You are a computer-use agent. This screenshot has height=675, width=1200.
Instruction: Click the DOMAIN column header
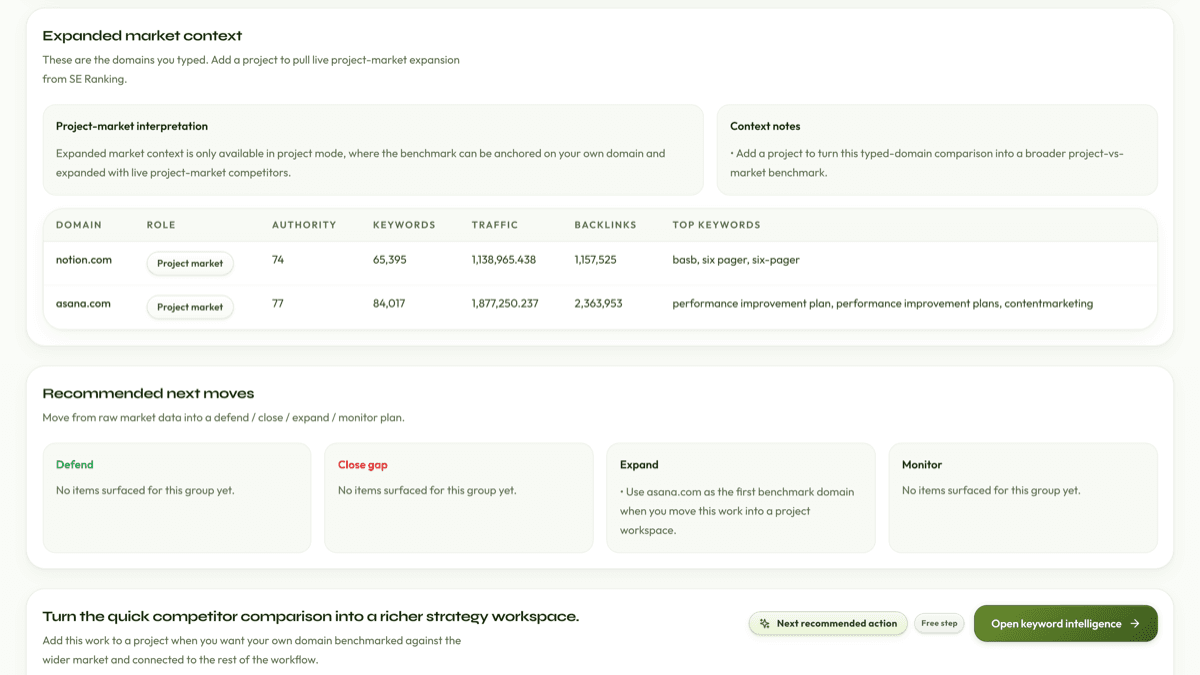79,225
